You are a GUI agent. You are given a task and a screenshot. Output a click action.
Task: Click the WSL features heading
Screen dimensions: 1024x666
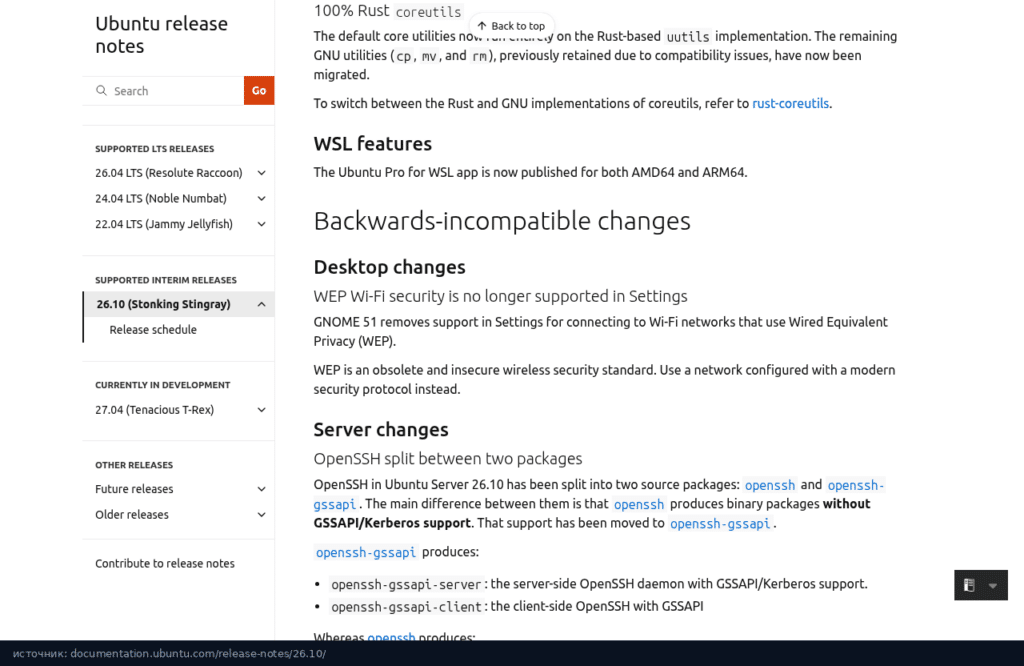click(x=372, y=144)
